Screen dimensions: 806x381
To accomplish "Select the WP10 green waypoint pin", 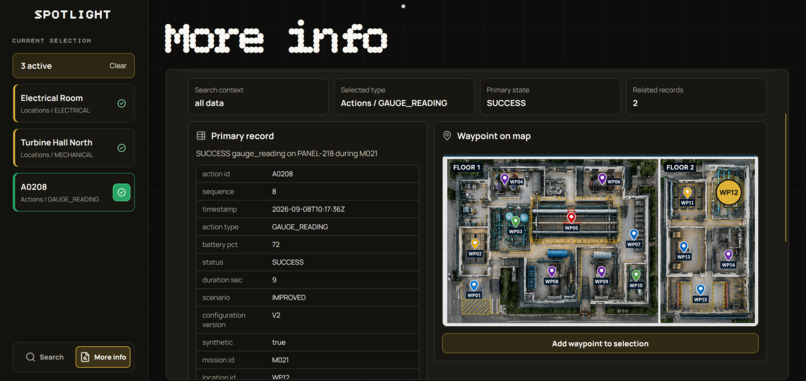I will point(636,275).
